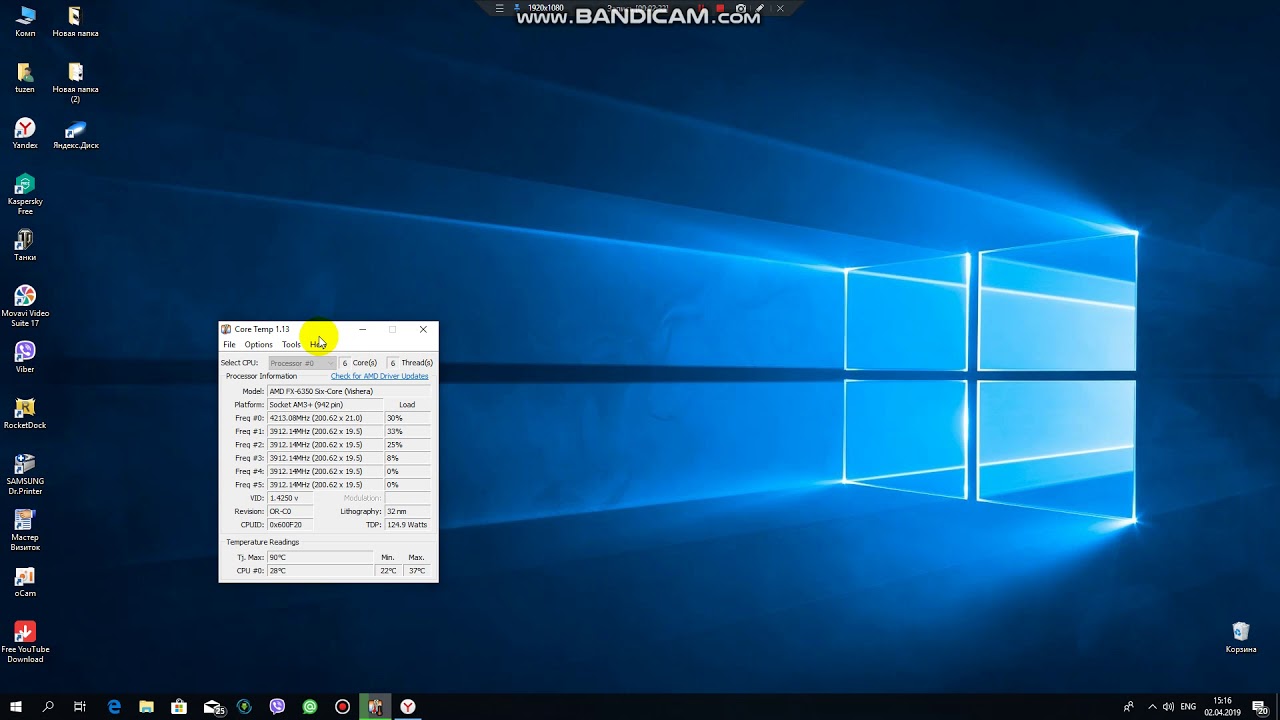Click the Freq #0 value 4213.08MHz

pos(325,418)
